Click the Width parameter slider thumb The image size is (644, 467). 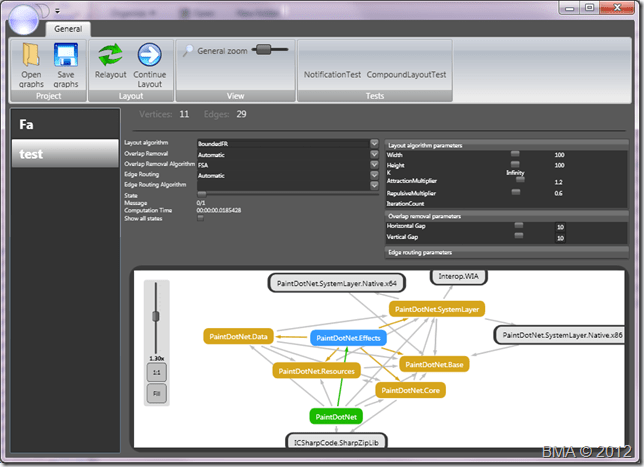pyautogui.click(x=515, y=154)
